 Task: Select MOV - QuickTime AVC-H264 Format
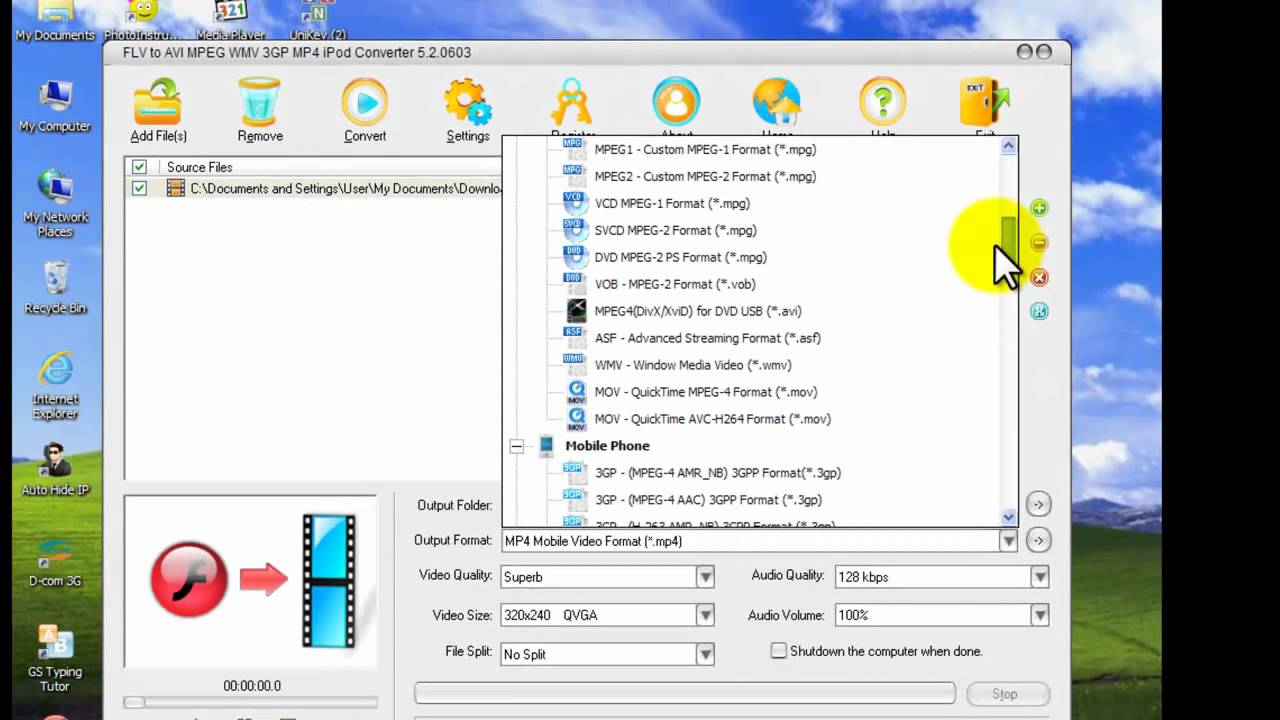tap(713, 419)
